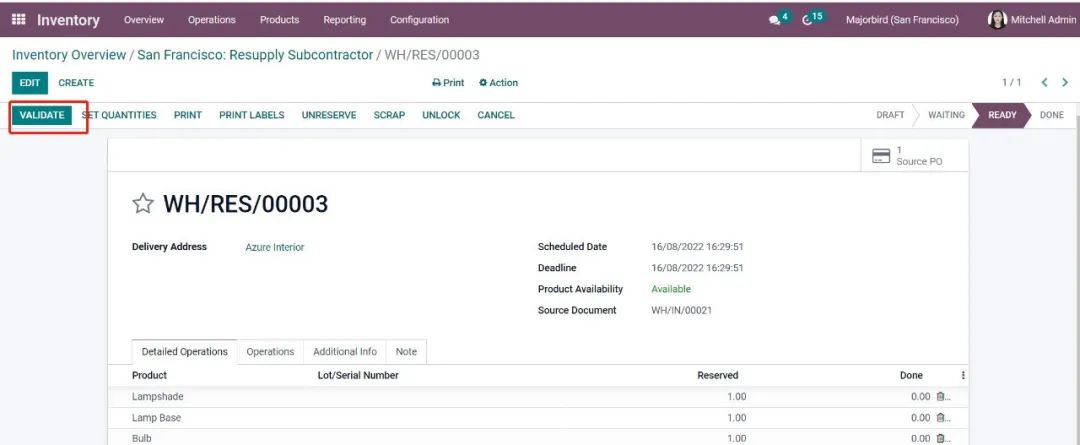The height and width of the screenshot is (445, 1080).
Task: Open column options kebab menu in table
Action: [963, 376]
